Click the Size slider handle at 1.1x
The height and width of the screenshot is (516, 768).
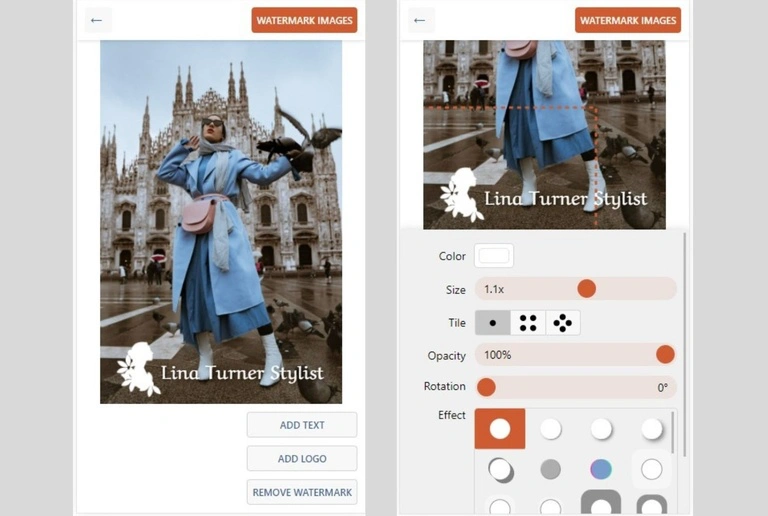[586, 289]
